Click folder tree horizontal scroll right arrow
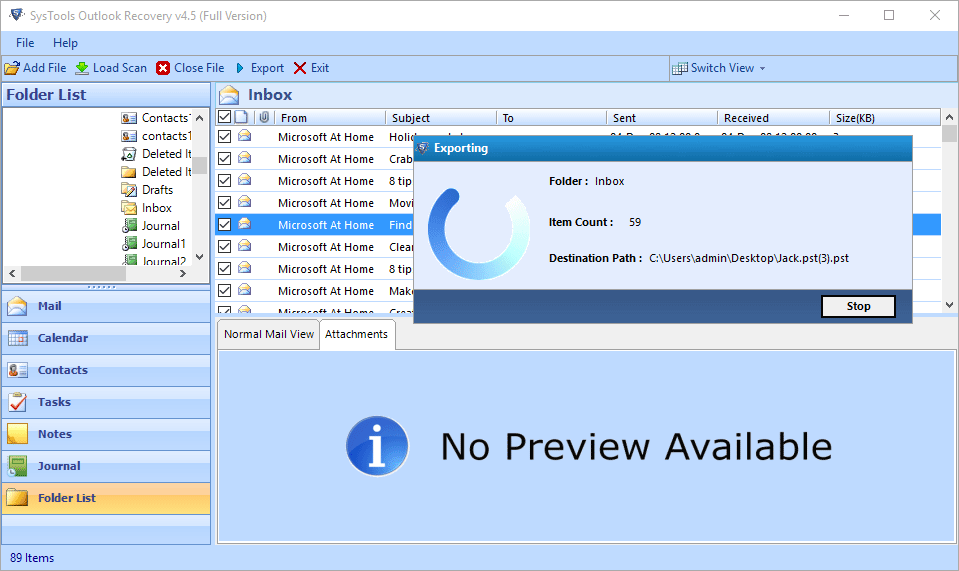The width and height of the screenshot is (959, 571). point(182,273)
